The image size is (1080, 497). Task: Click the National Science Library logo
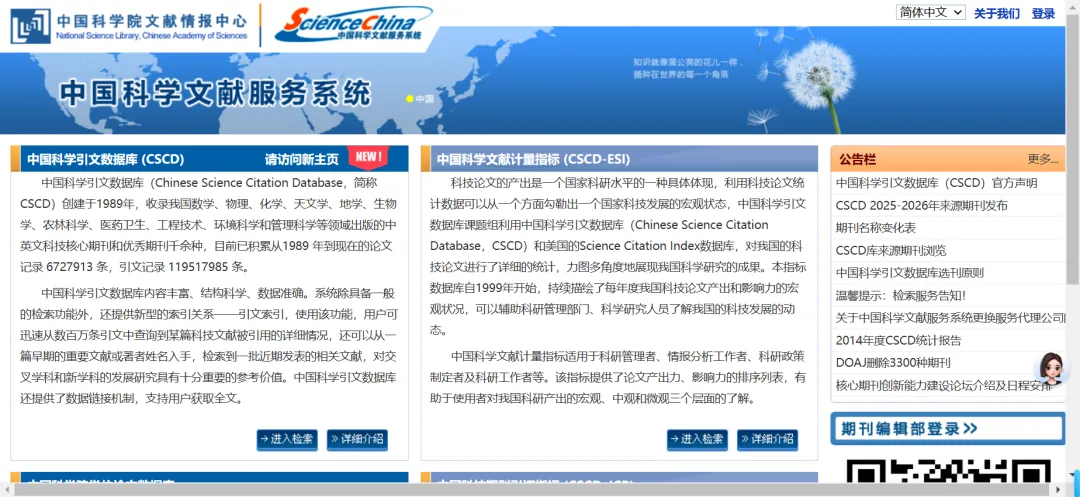coord(129,26)
